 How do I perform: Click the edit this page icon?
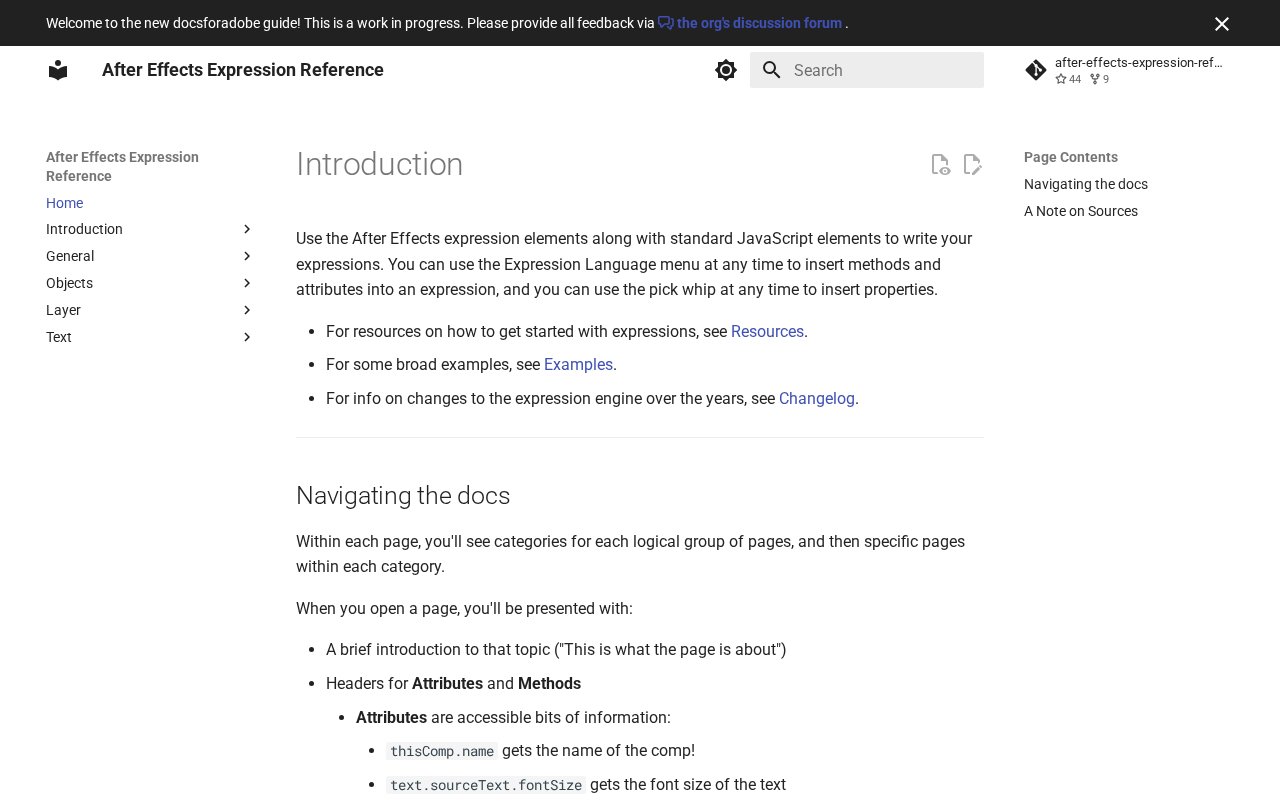(972, 165)
